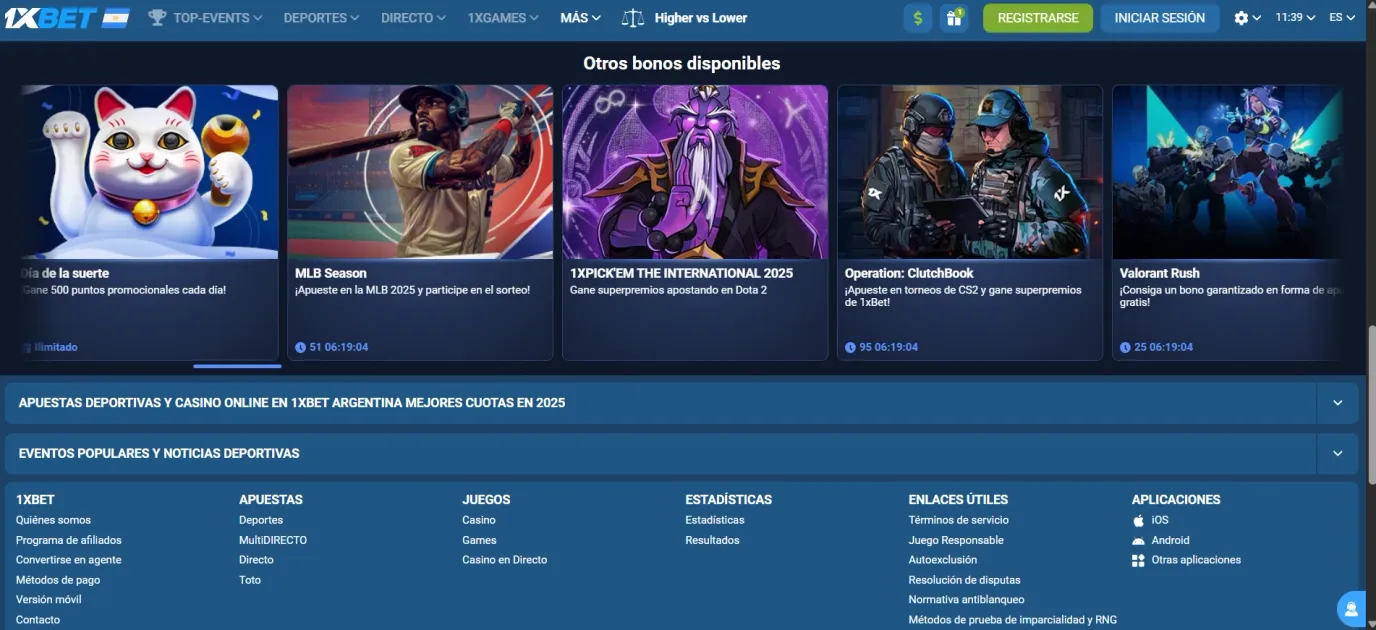Open the Contacto footer link
Image resolution: width=1376 pixels, height=630 pixels.
38,620
